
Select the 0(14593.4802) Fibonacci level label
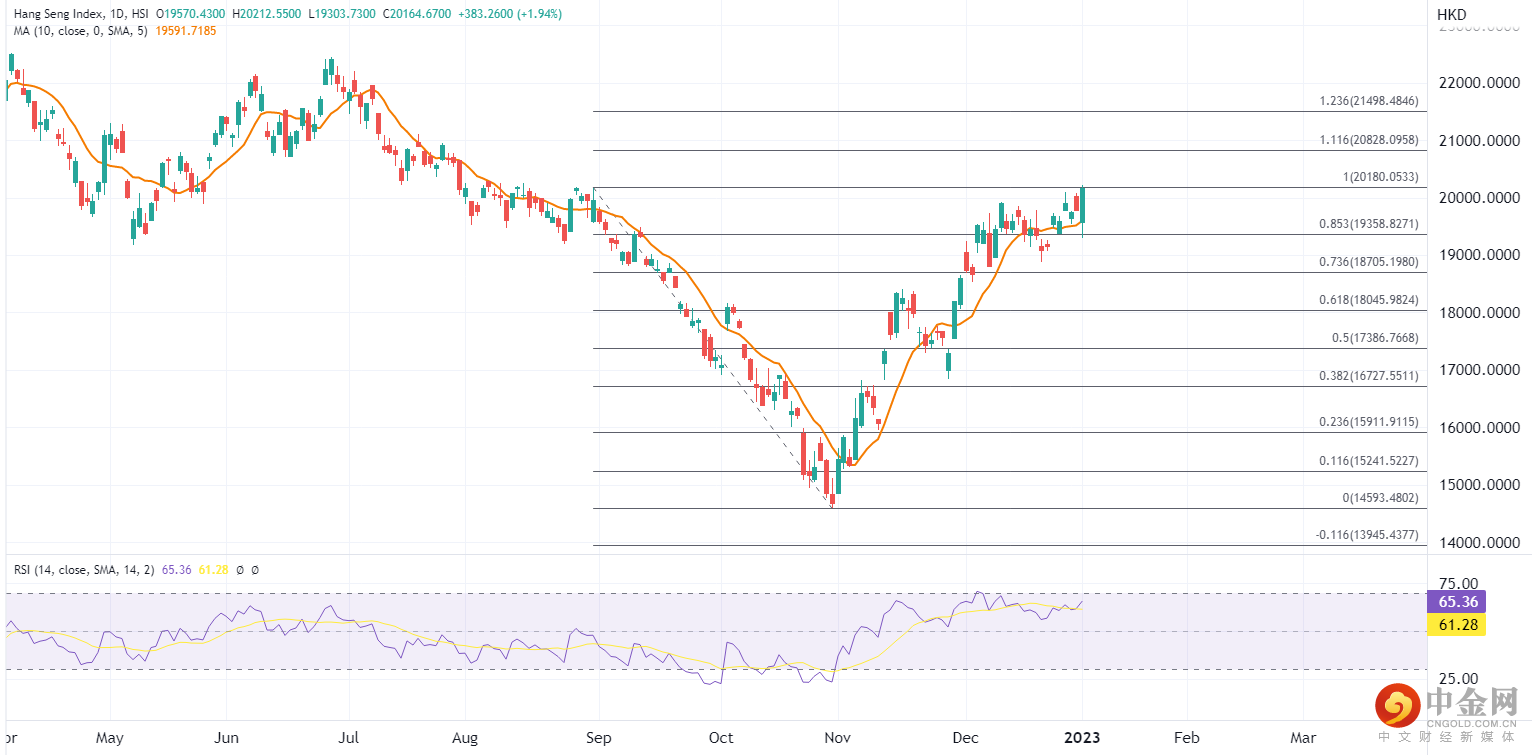click(1380, 498)
